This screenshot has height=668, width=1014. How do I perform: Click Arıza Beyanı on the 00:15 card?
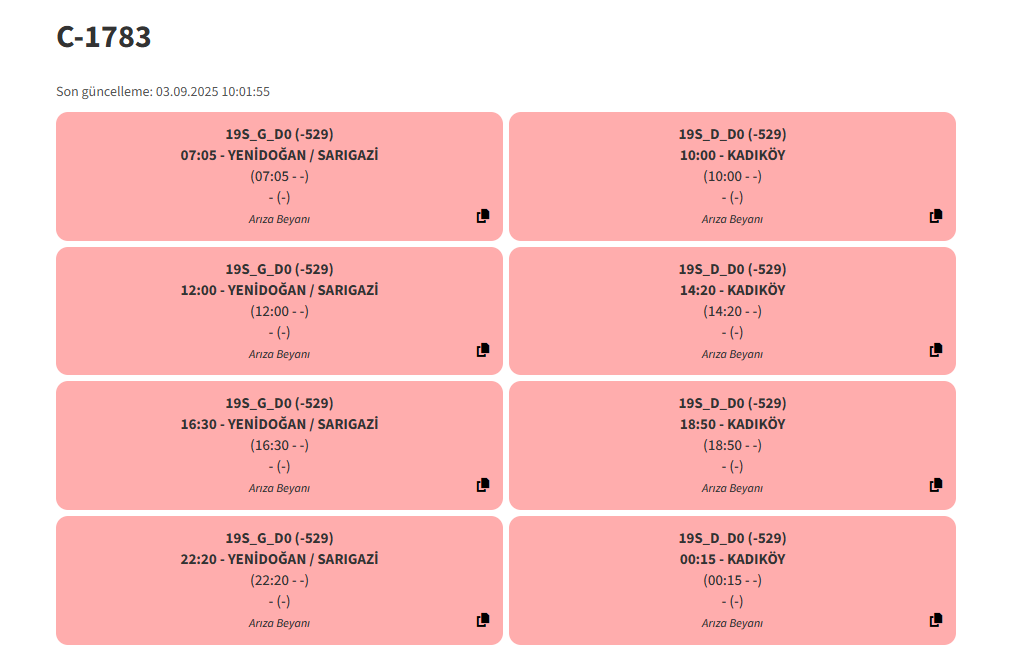tap(732, 623)
